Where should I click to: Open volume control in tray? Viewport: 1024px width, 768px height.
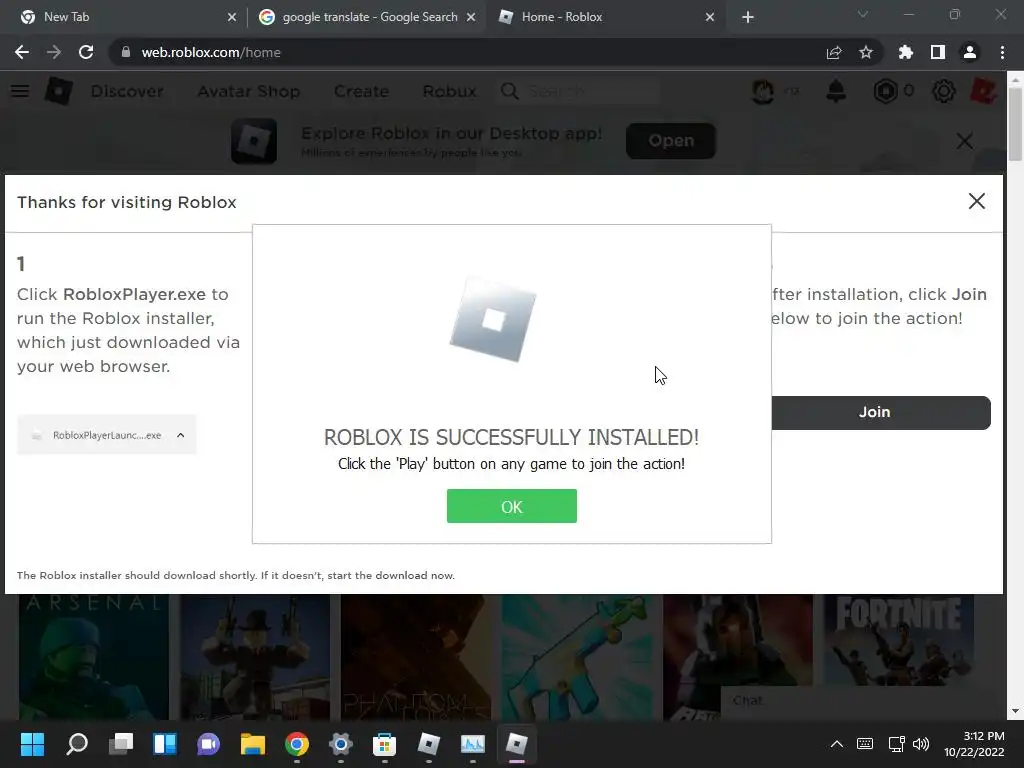(921, 744)
